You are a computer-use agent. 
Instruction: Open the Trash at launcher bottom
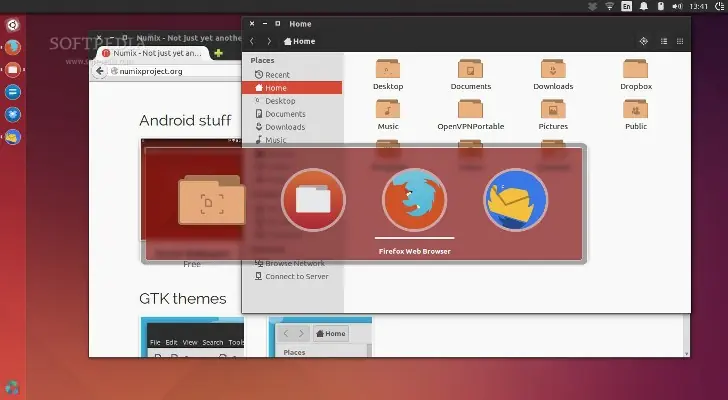[13, 387]
